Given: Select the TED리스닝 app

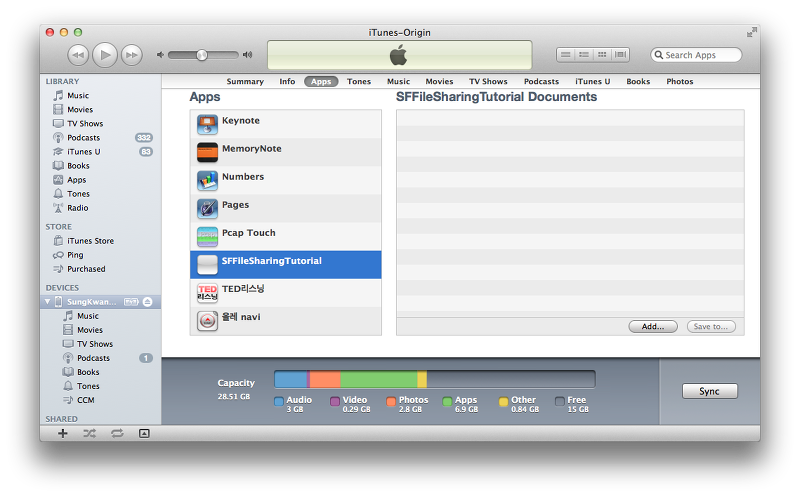Looking at the screenshot, I should pos(286,292).
